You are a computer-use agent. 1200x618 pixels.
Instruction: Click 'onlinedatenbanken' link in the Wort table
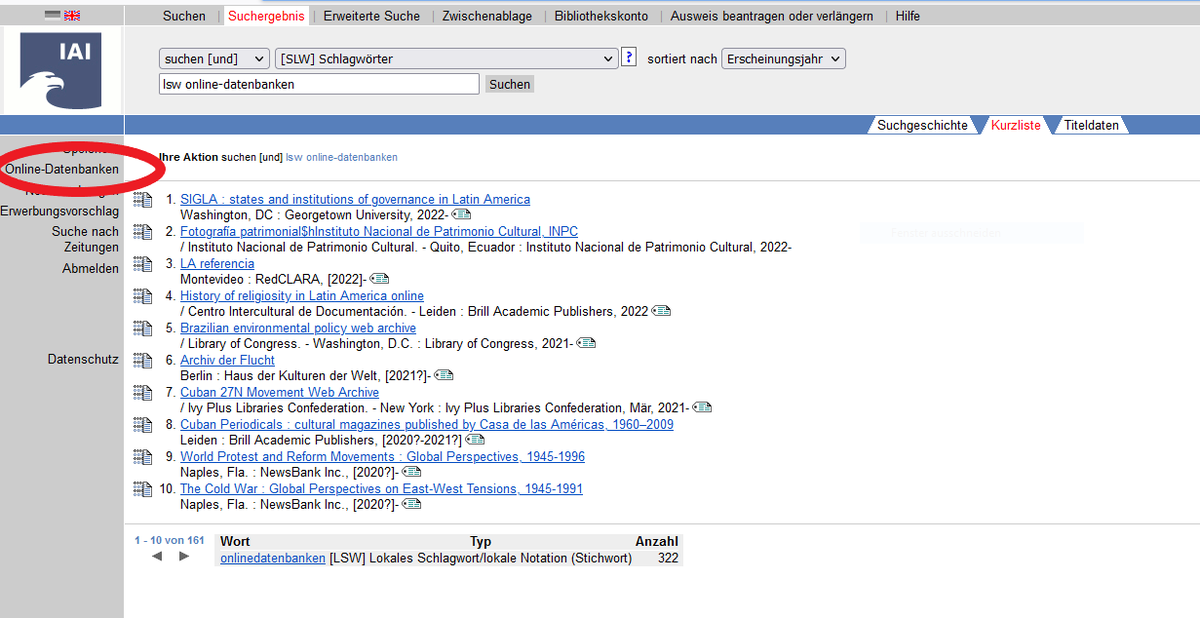point(273,558)
